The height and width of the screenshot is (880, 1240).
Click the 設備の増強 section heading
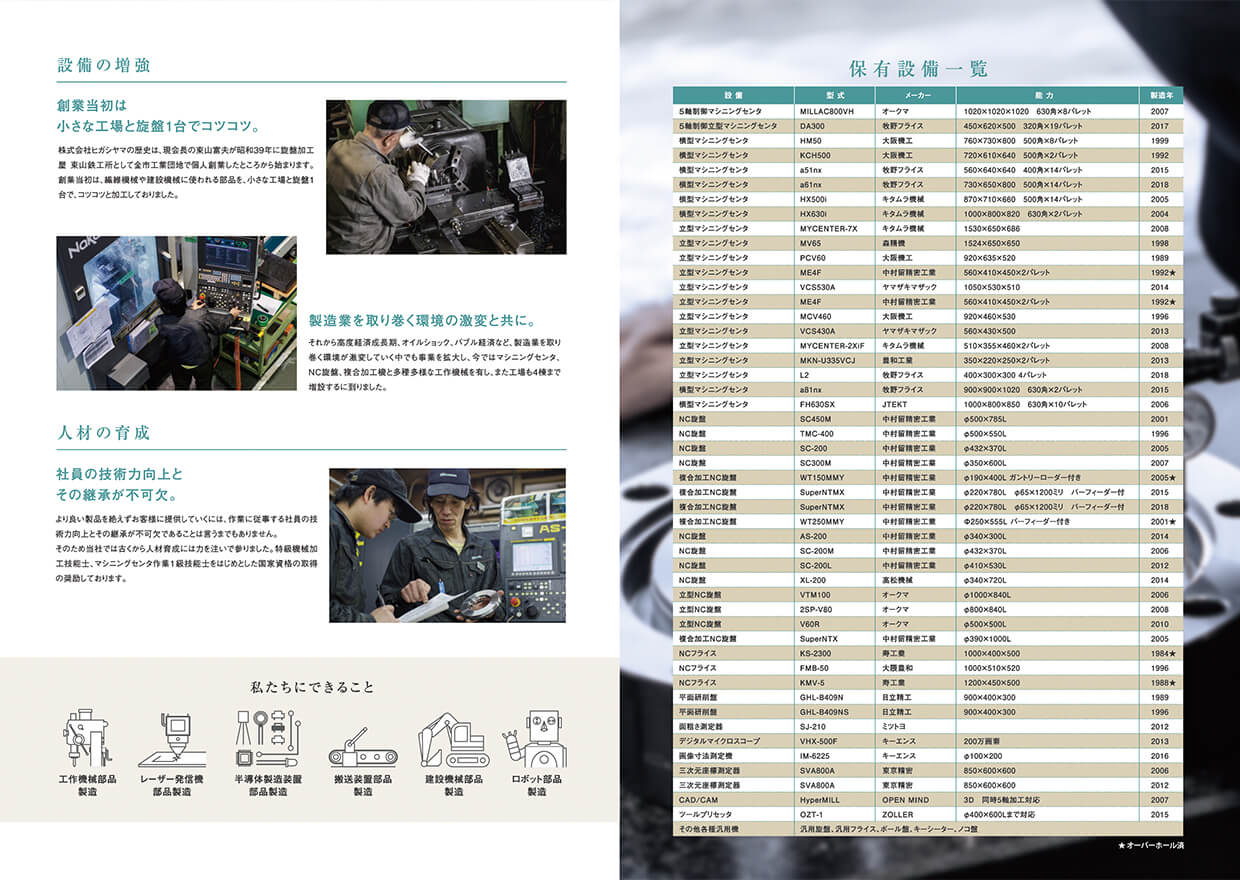click(x=104, y=67)
